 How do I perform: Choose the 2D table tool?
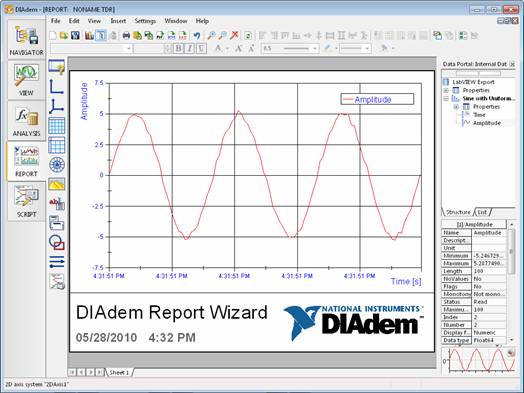[56, 126]
